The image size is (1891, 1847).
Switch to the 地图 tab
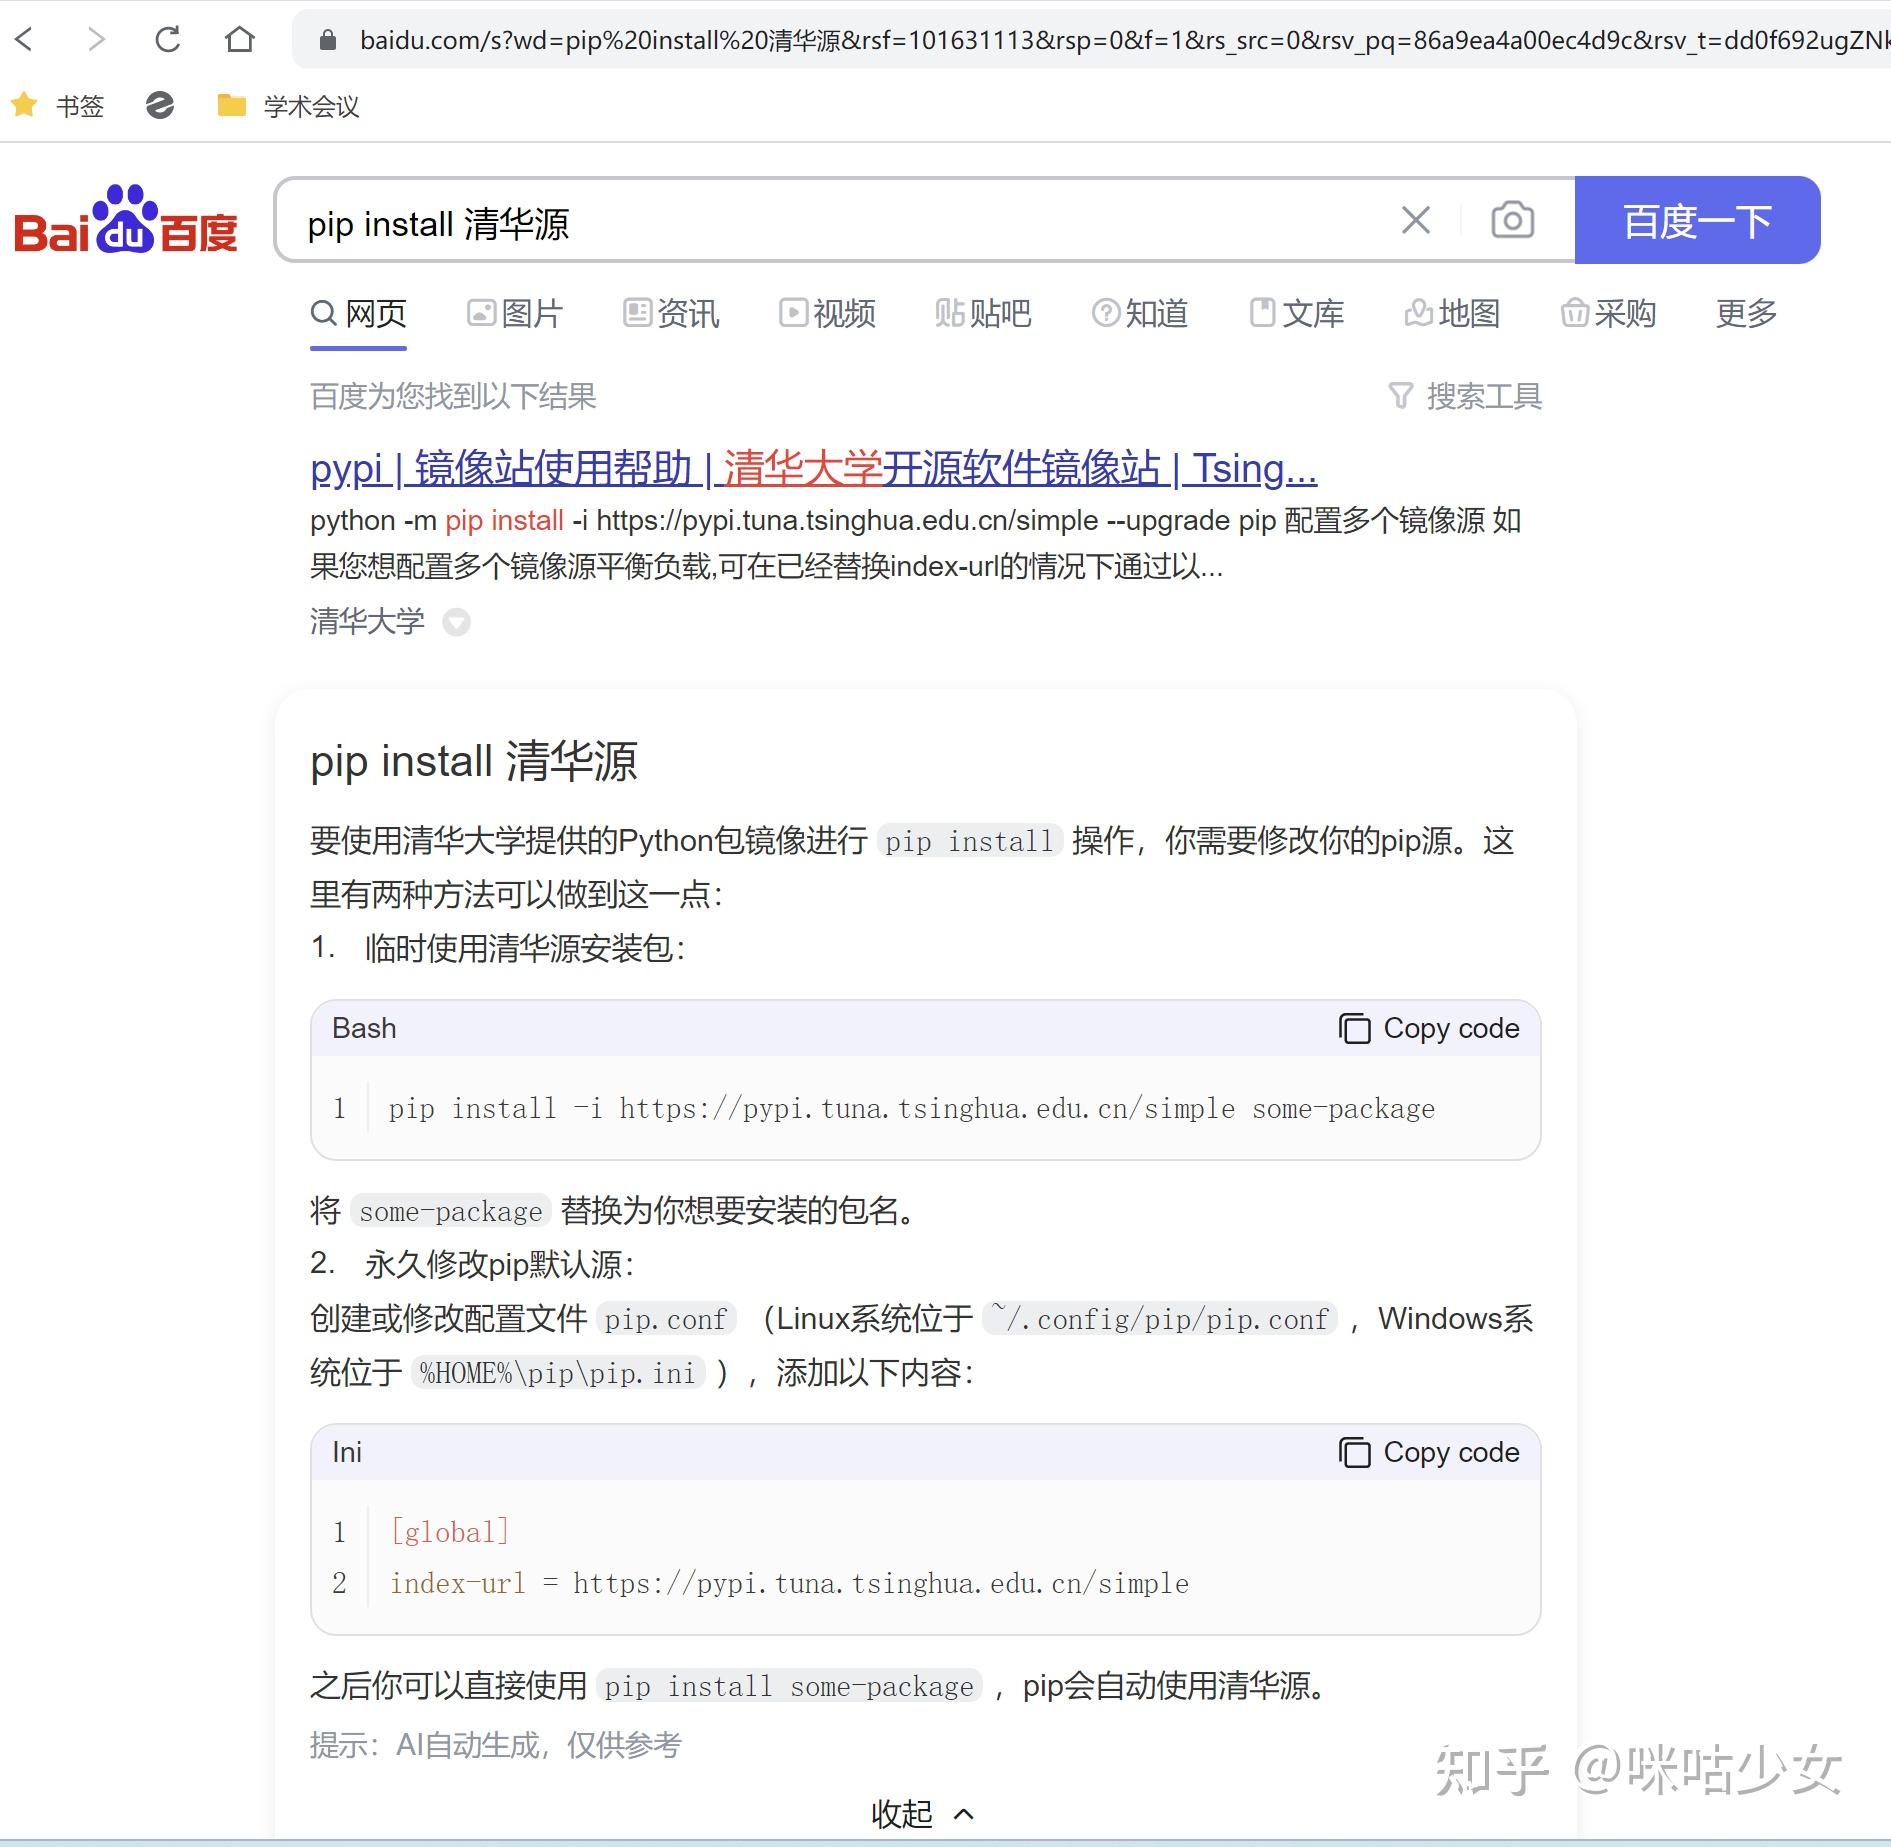point(1452,314)
